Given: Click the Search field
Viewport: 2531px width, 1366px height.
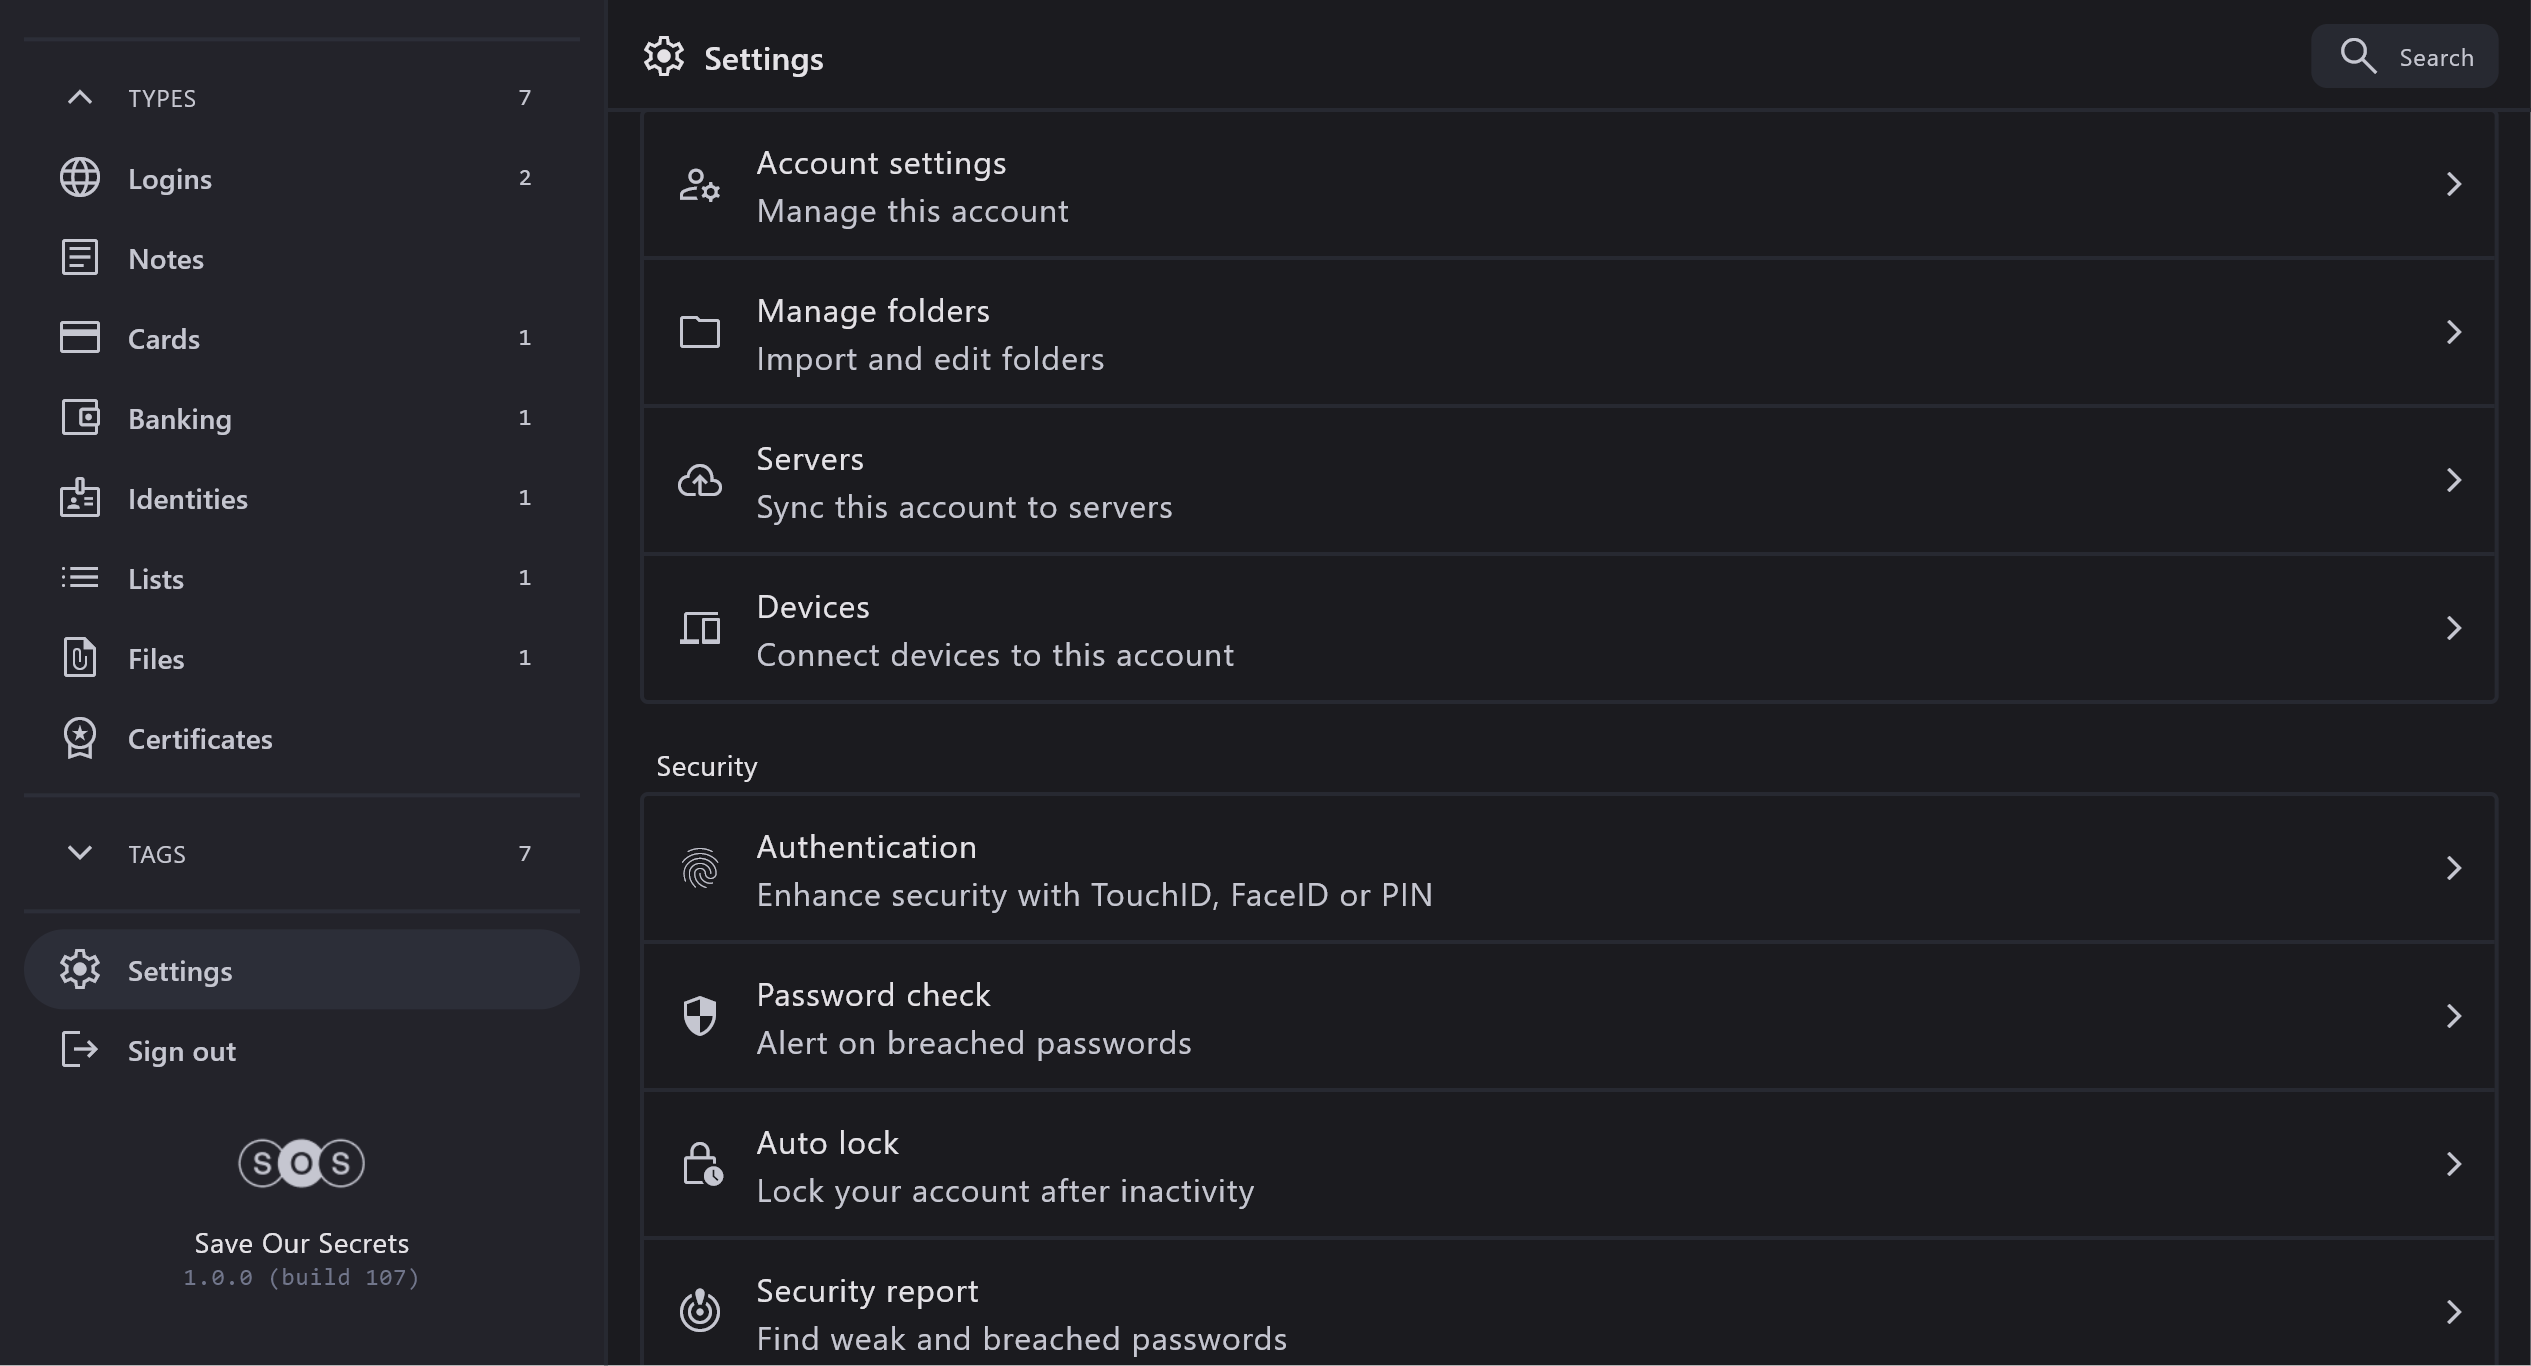Looking at the screenshot, I should [x=2404, y=57].
